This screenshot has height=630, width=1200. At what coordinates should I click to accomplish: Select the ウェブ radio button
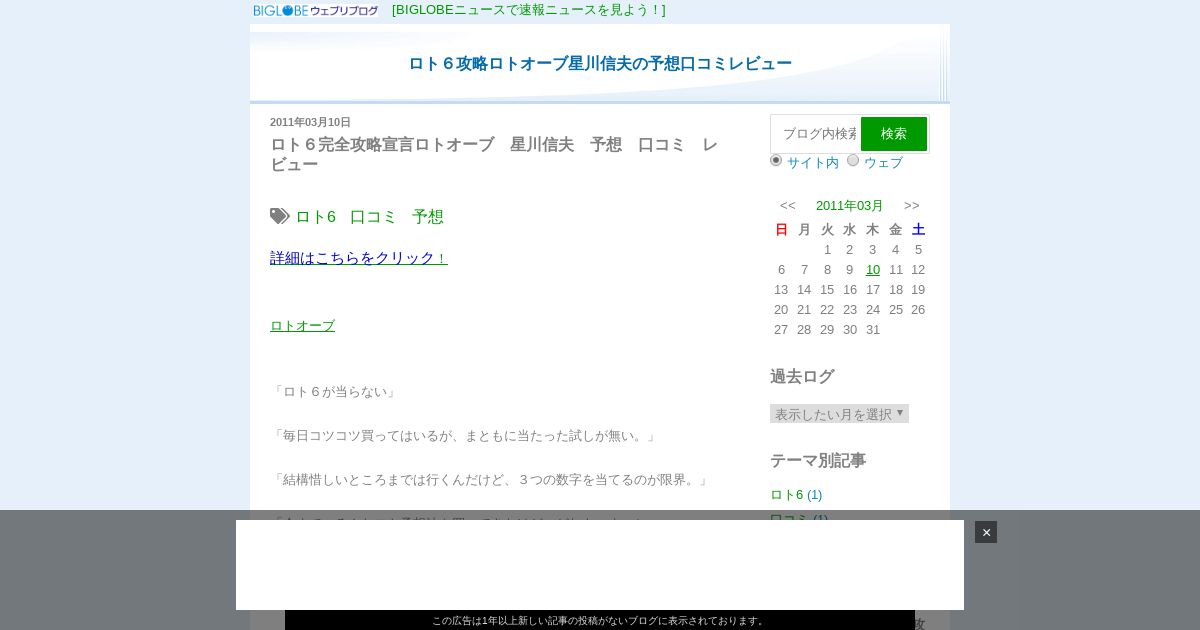853,160
